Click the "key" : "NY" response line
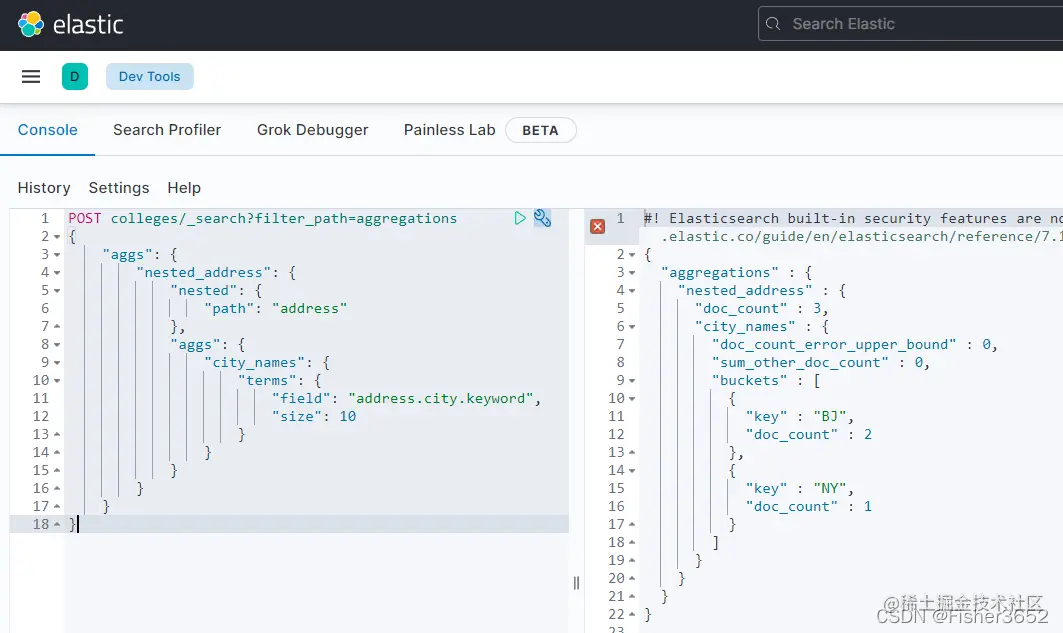 click(800, 488)
